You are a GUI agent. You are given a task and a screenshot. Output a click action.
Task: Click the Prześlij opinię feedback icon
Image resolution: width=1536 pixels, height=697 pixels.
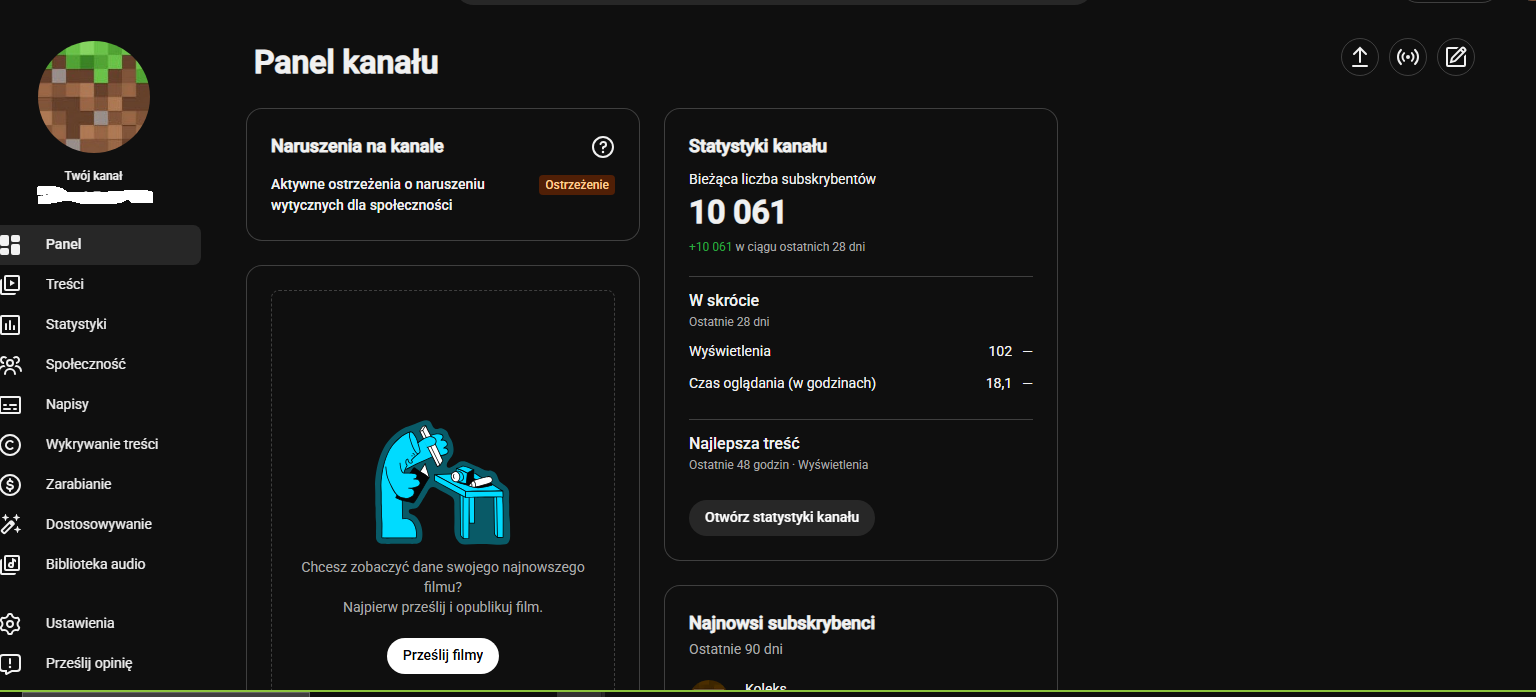(x=10, y=663)
